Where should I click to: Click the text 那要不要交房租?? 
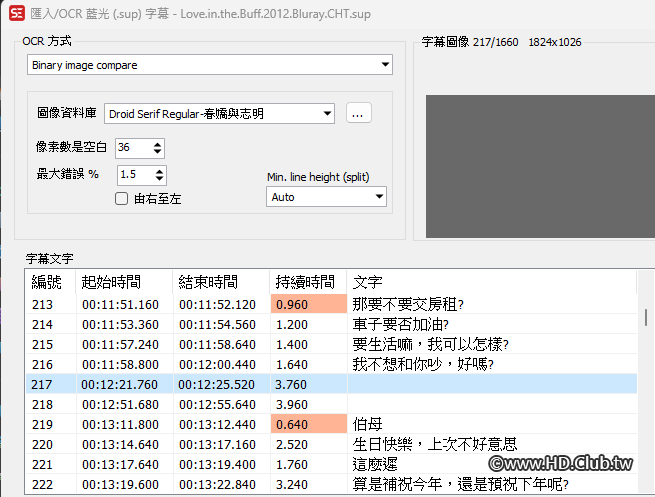pyautogui.click(x=408, y=304)
